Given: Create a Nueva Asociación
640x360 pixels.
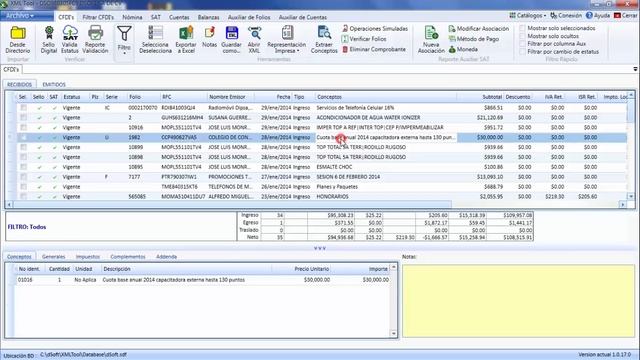Looking at the screenshot, I should click(431, 40).
